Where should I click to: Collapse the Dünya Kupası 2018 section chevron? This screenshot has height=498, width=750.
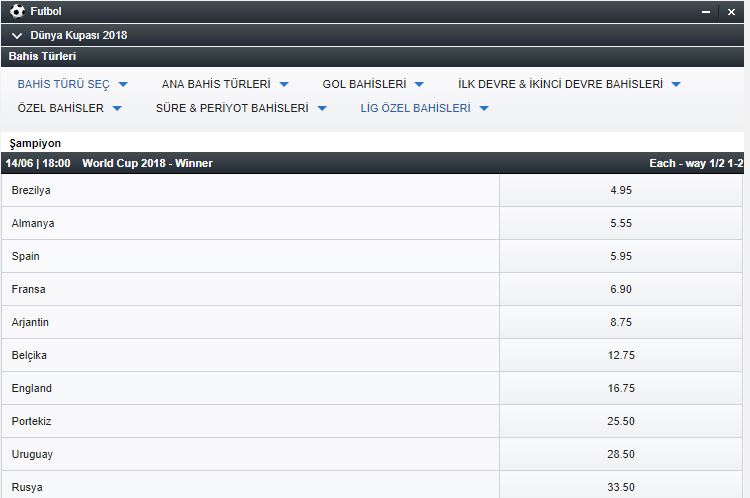(x=17, y=35)
